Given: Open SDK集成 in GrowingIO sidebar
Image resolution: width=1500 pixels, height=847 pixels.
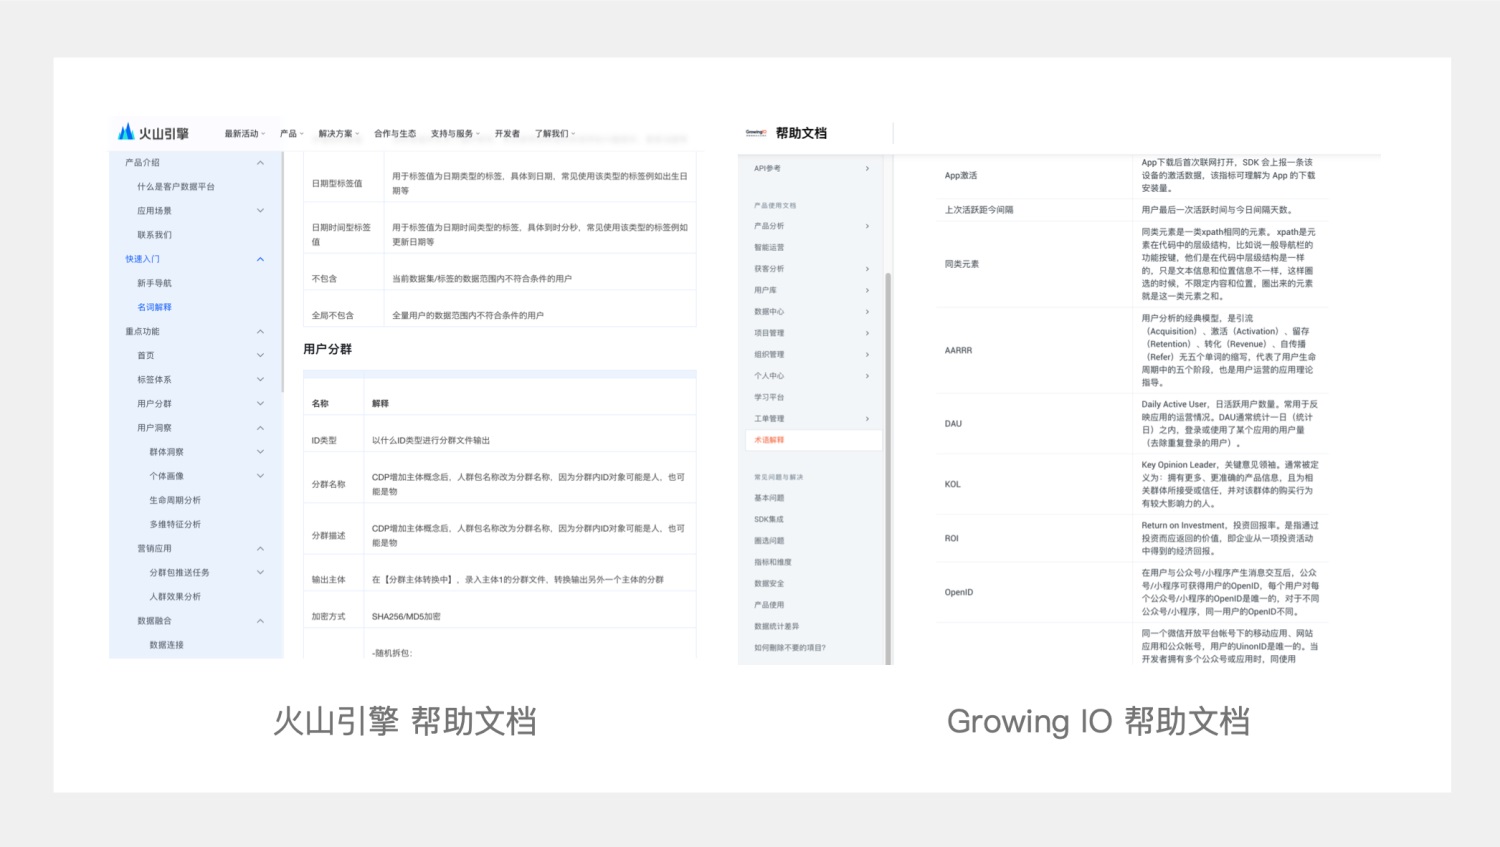Looking at the screenshot, I should coord(769,519).
